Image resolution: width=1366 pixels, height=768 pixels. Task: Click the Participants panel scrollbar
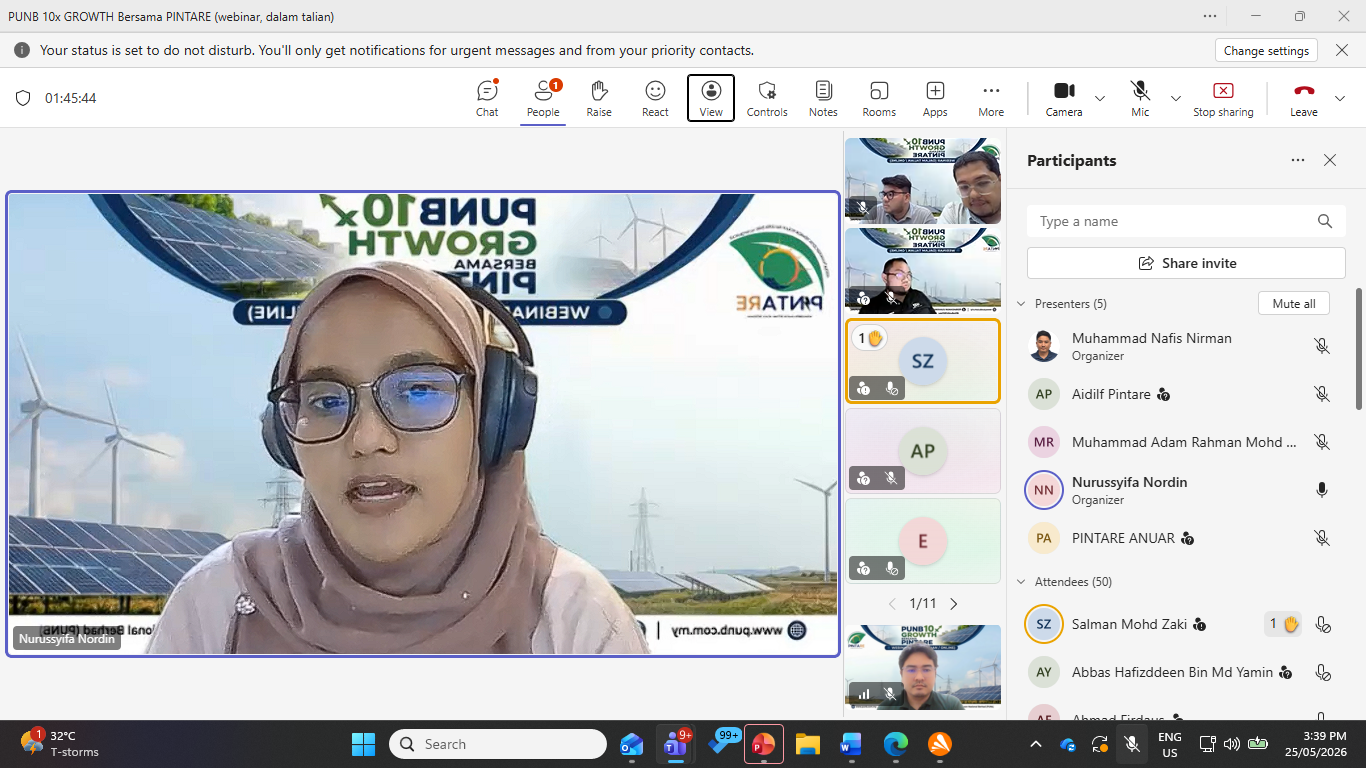[1358, 348]
